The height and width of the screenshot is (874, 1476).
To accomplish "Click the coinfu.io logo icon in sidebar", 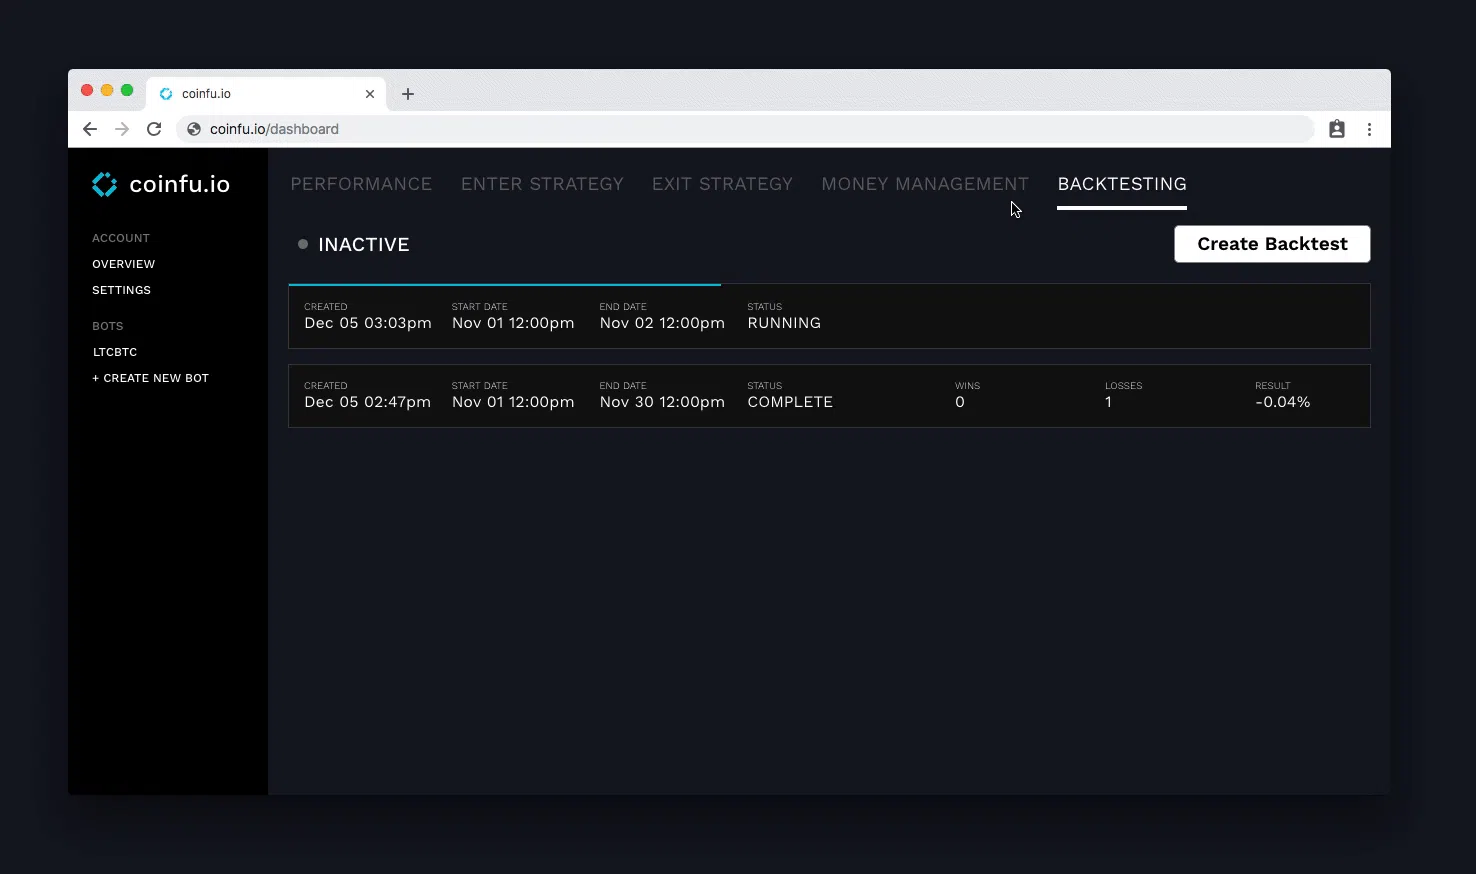I will [105, 184].
